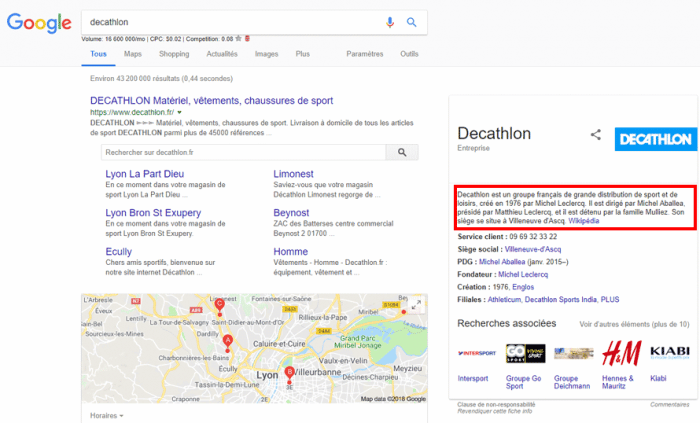700x423 pixels.
Task: Open Homme sitelink
Action: click(x=291, y=252)
